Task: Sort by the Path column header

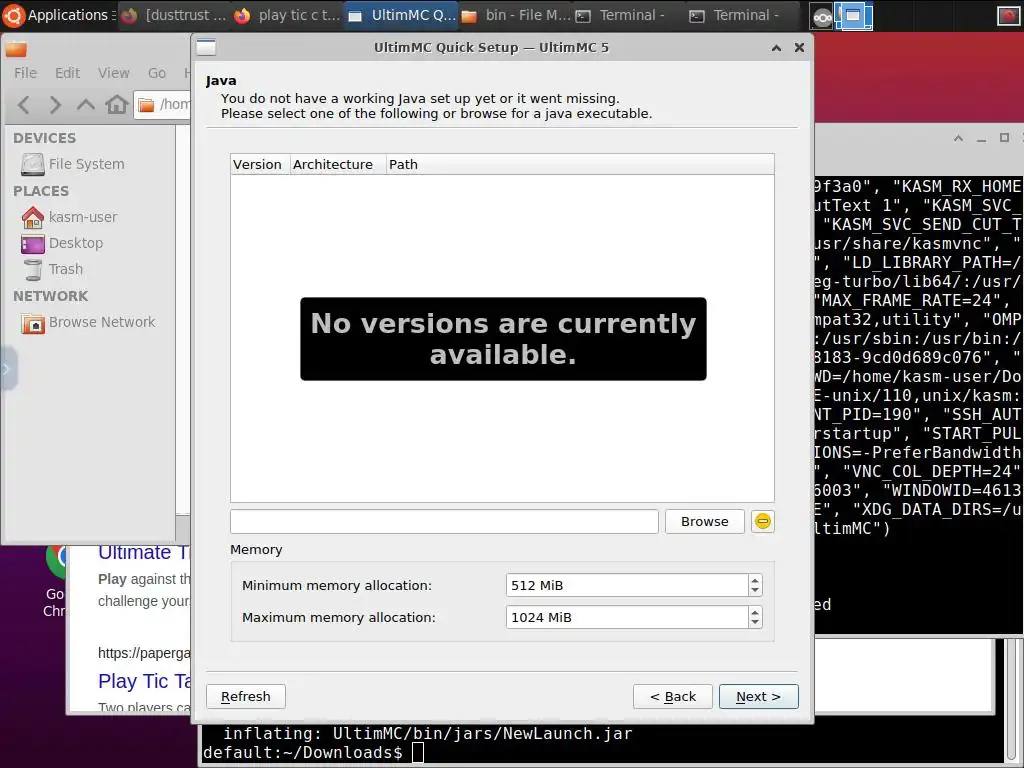Action: [580, 165]
